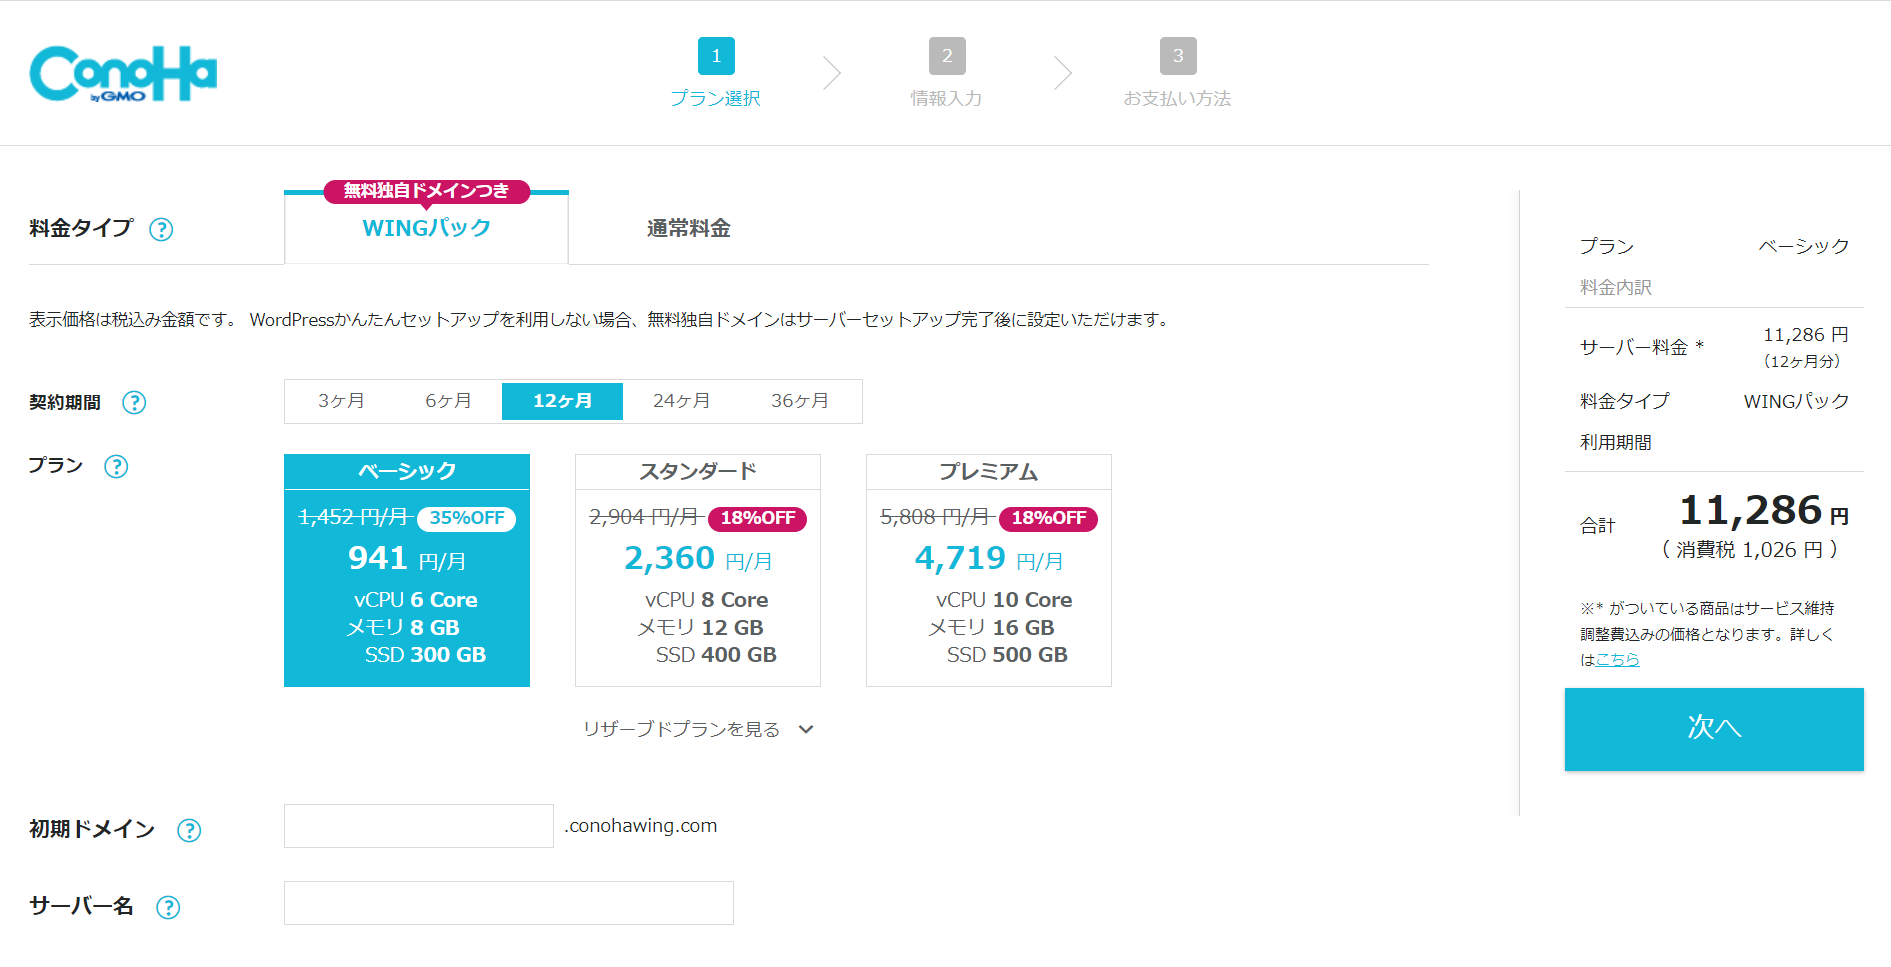Screen dimensions: 1891x967
Task: Click step 1 プラン選択 indicator
Action: [716, 73]
